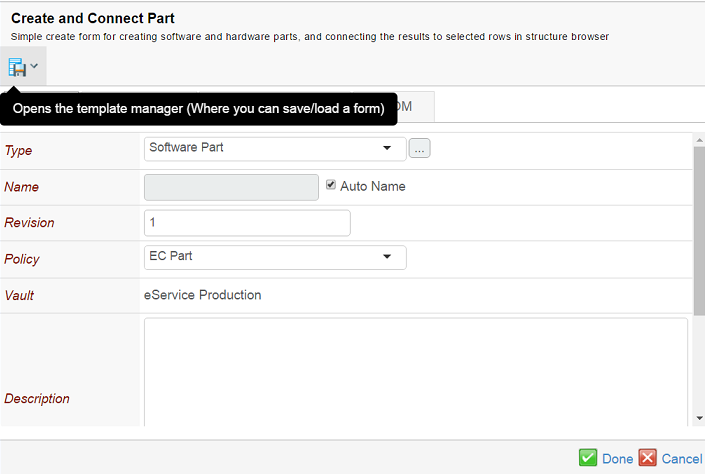Click the red Cancel X icon

647,458
